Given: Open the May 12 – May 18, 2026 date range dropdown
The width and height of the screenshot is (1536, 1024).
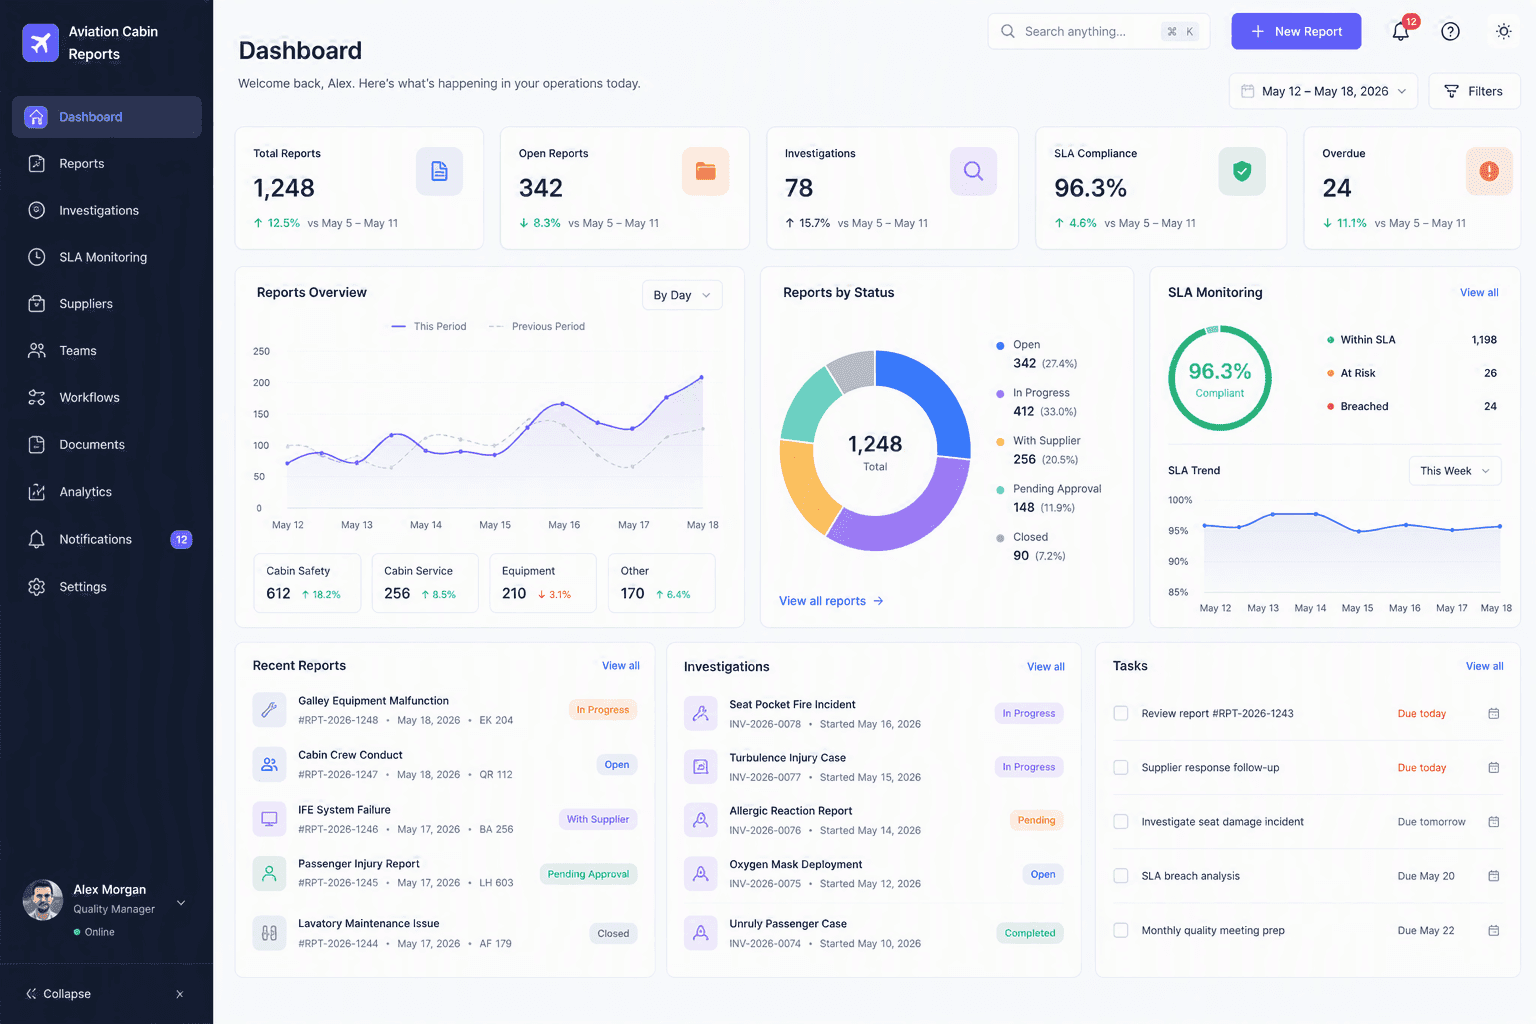Looking at the screenshot, I should point(1323,91).
